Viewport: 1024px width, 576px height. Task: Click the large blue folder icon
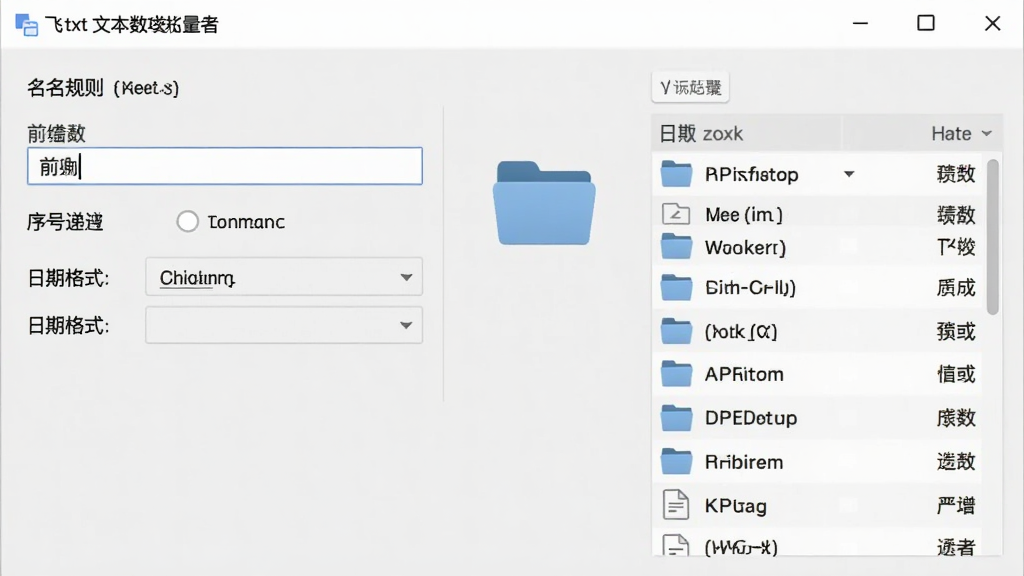544,203
